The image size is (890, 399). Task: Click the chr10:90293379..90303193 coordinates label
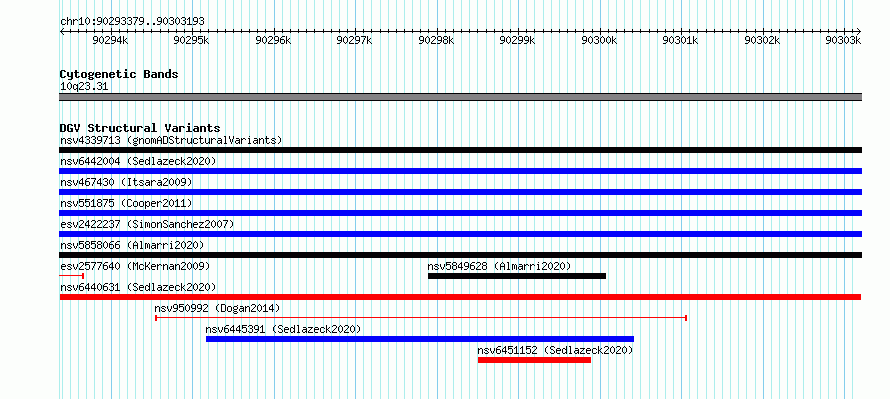(x=132, y=21)
